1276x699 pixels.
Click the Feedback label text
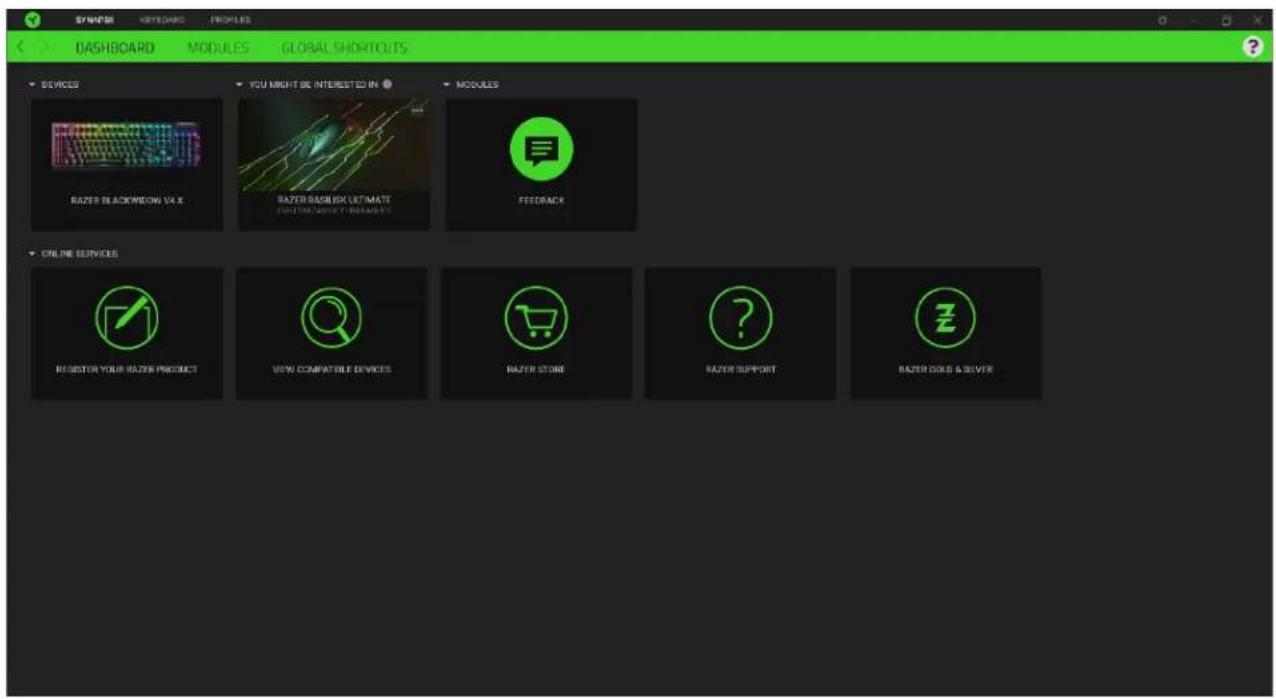point(541,201)
